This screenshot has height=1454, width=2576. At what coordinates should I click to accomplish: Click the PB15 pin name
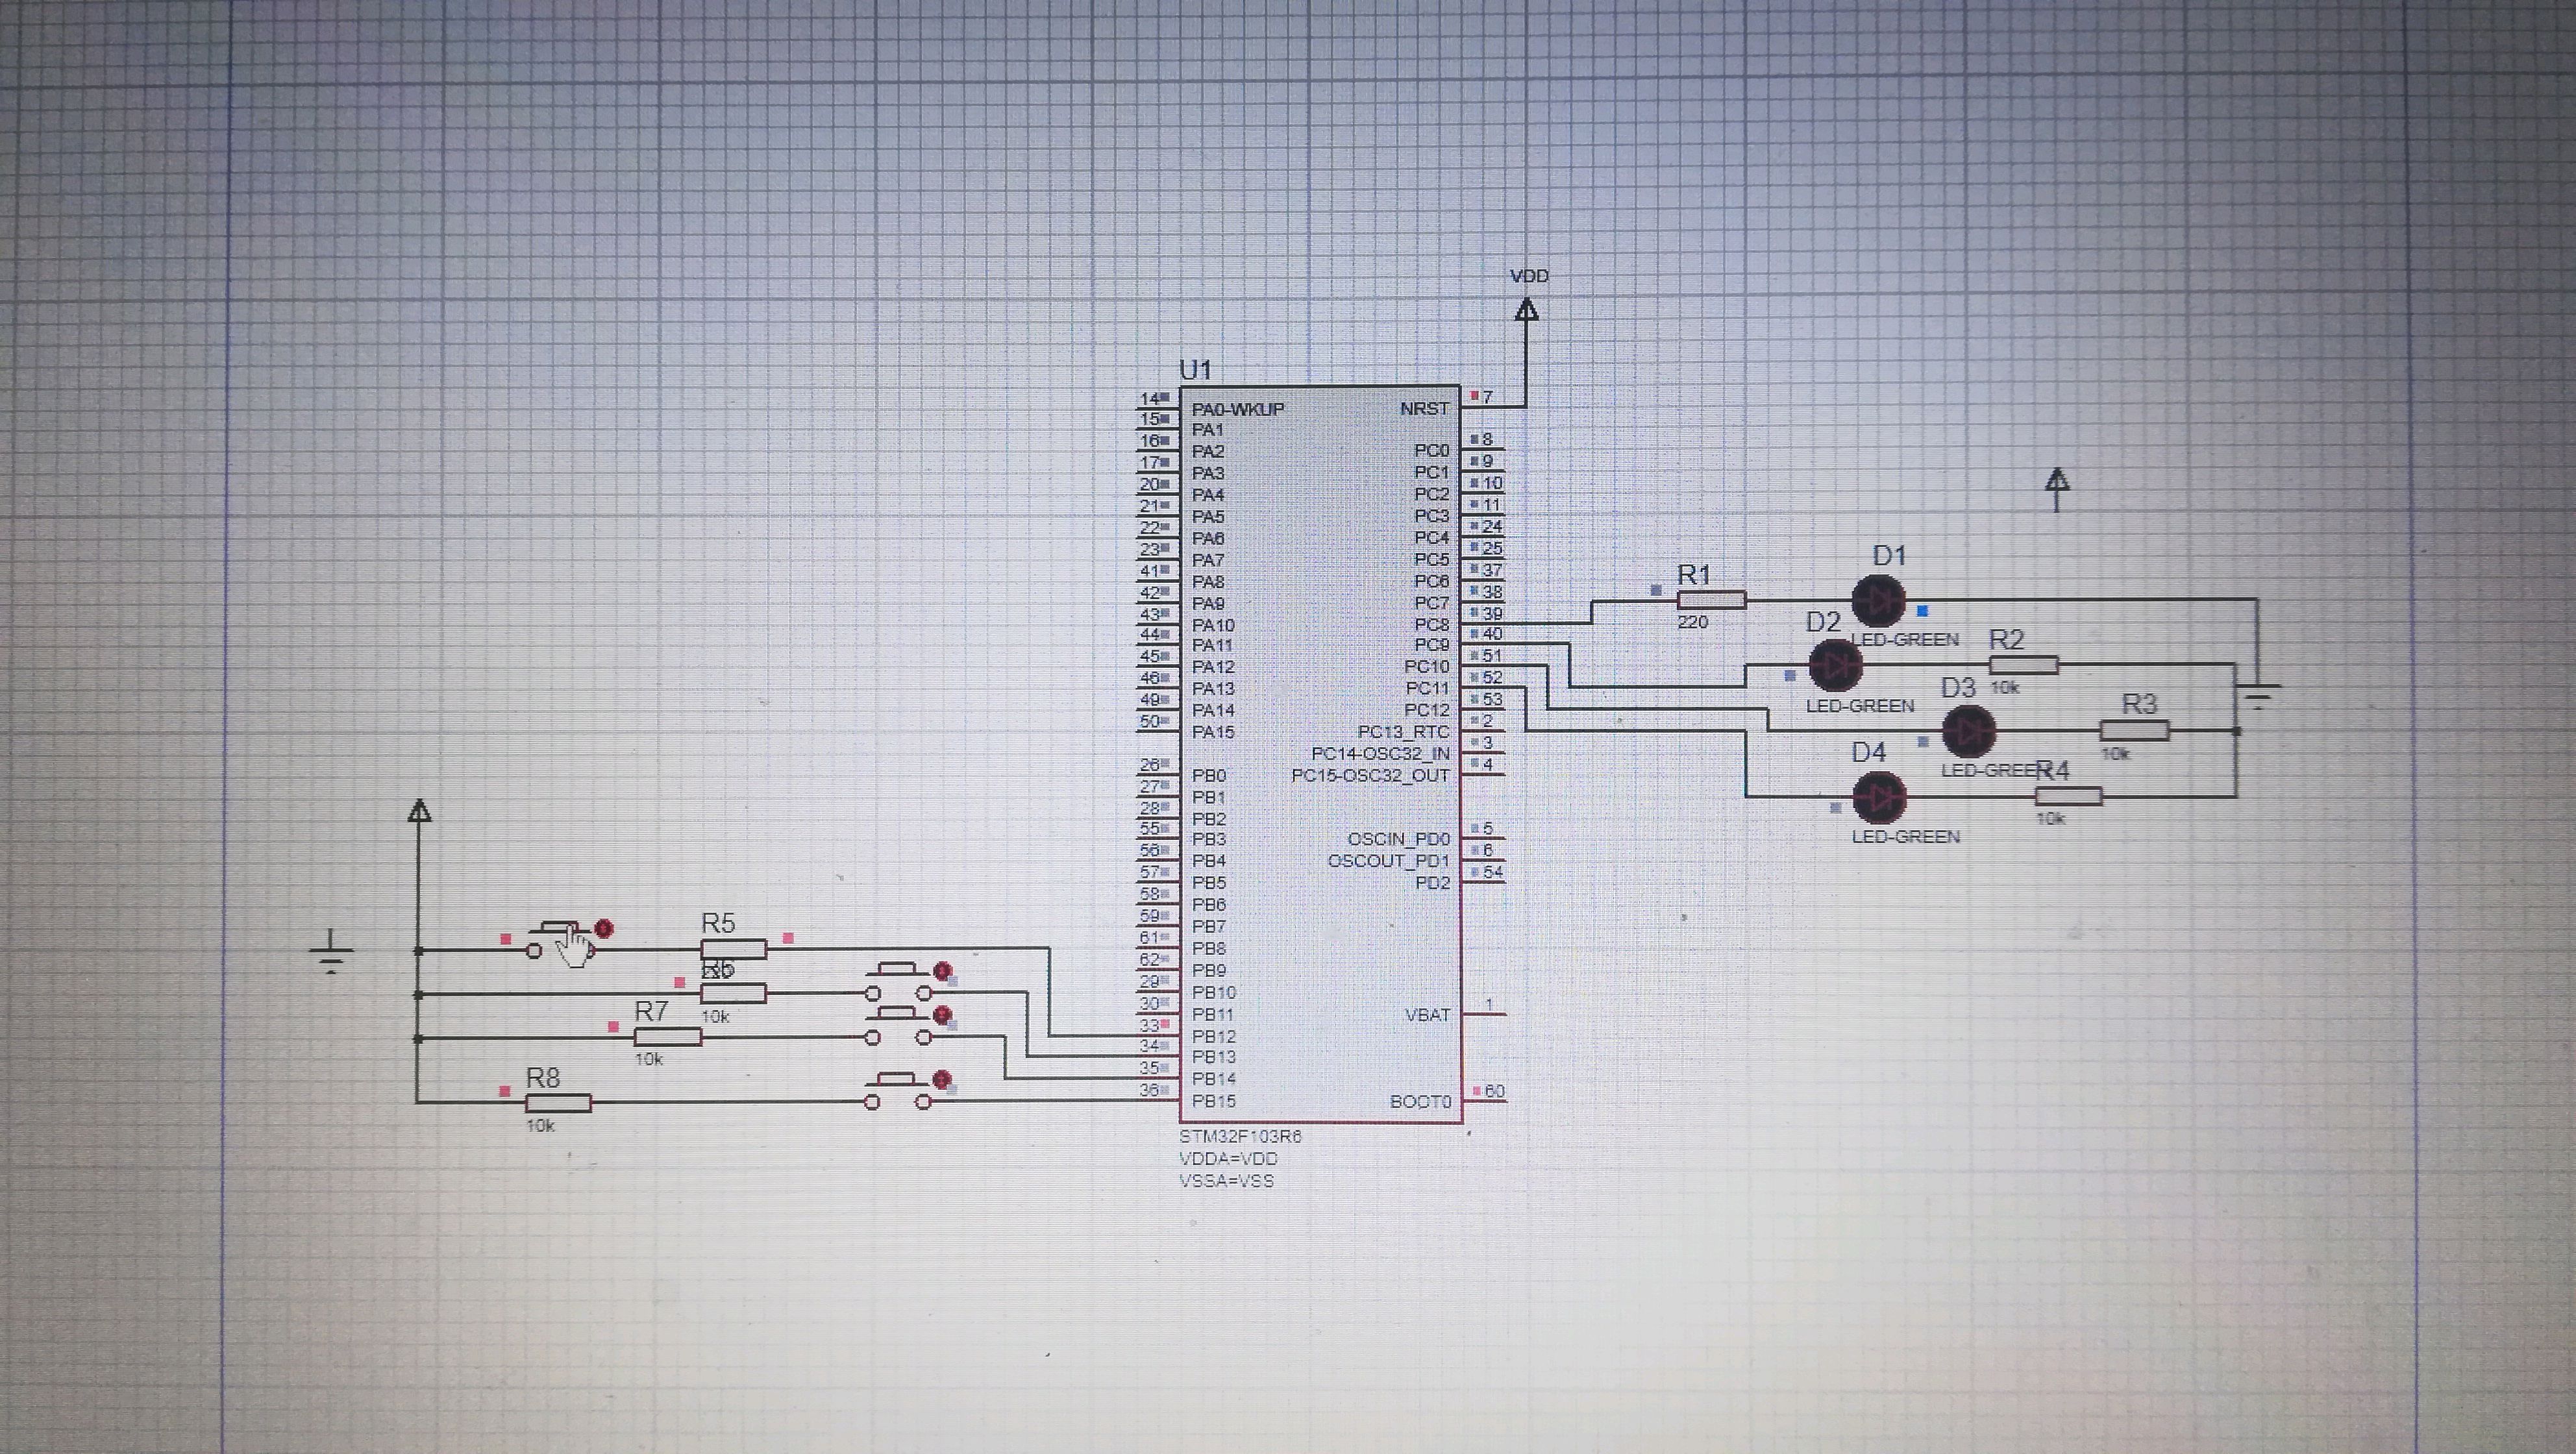pos(1214,1102)
